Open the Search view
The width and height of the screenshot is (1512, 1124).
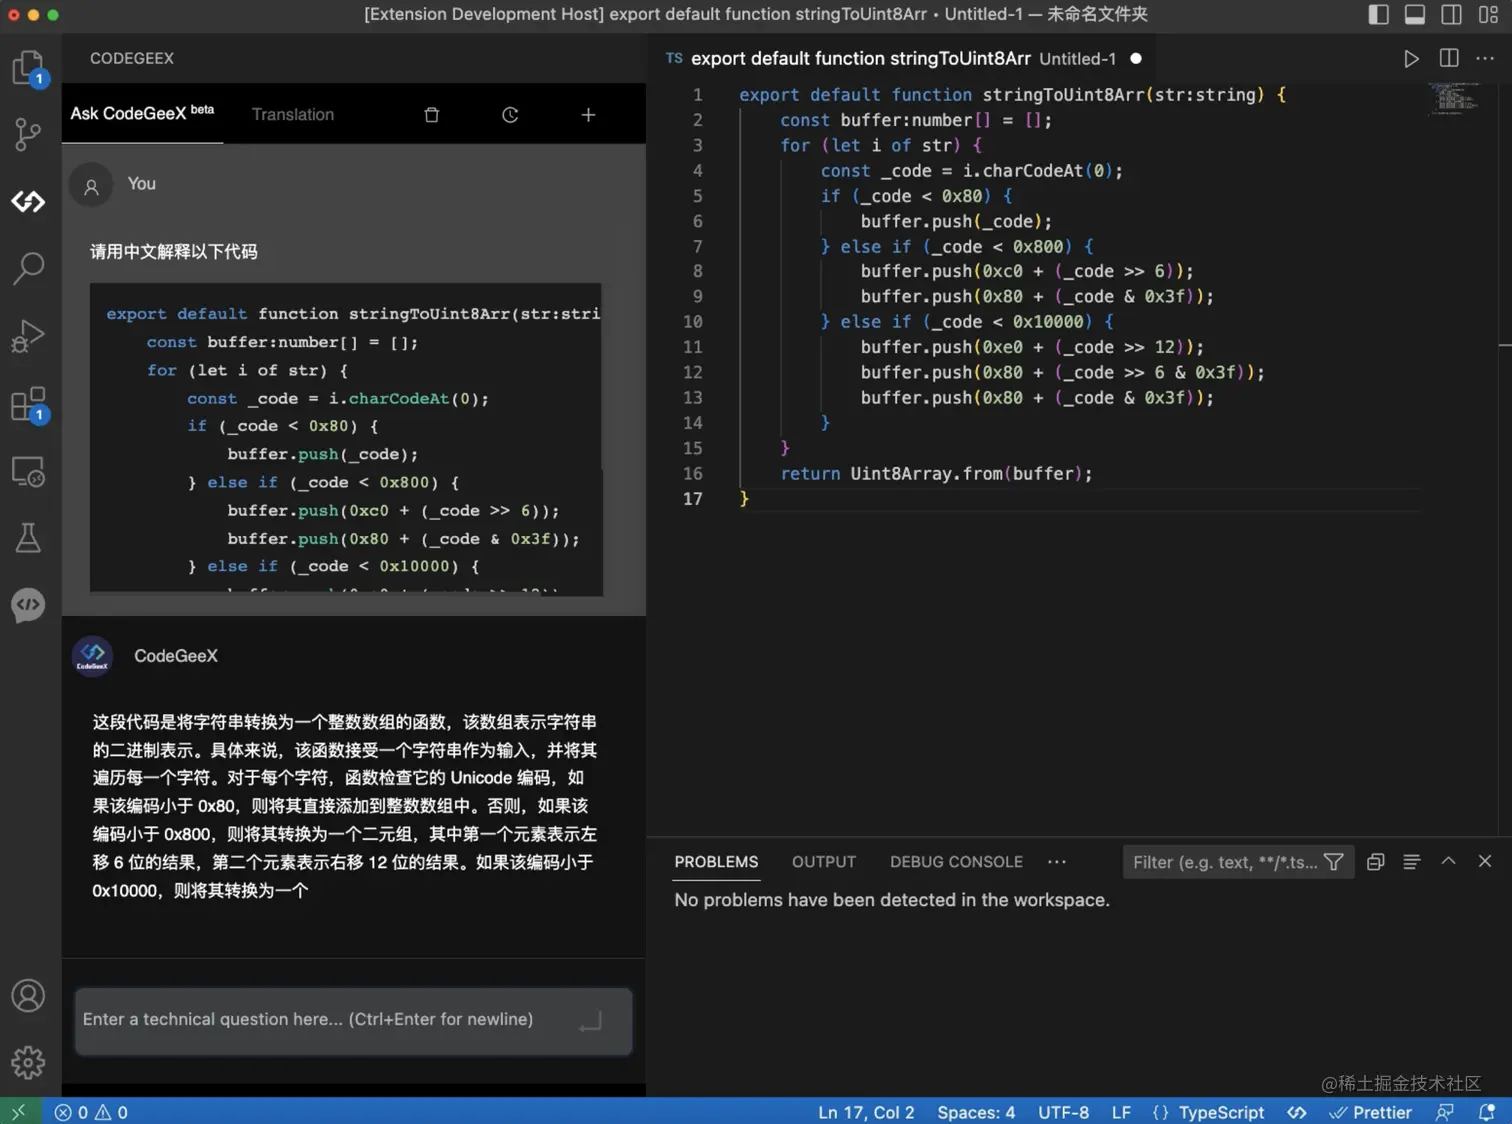click(29, 267)
